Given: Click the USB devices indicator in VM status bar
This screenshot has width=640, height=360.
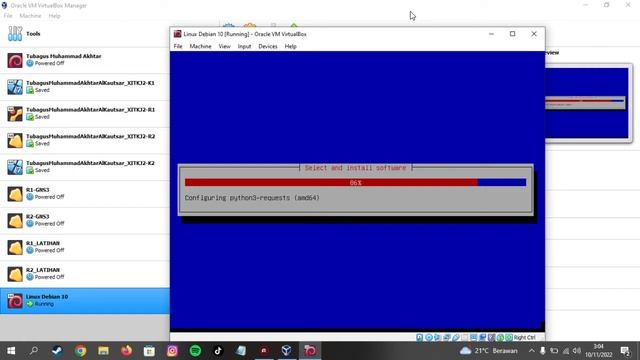Looking at the screenshot, I should pos(456,338).
